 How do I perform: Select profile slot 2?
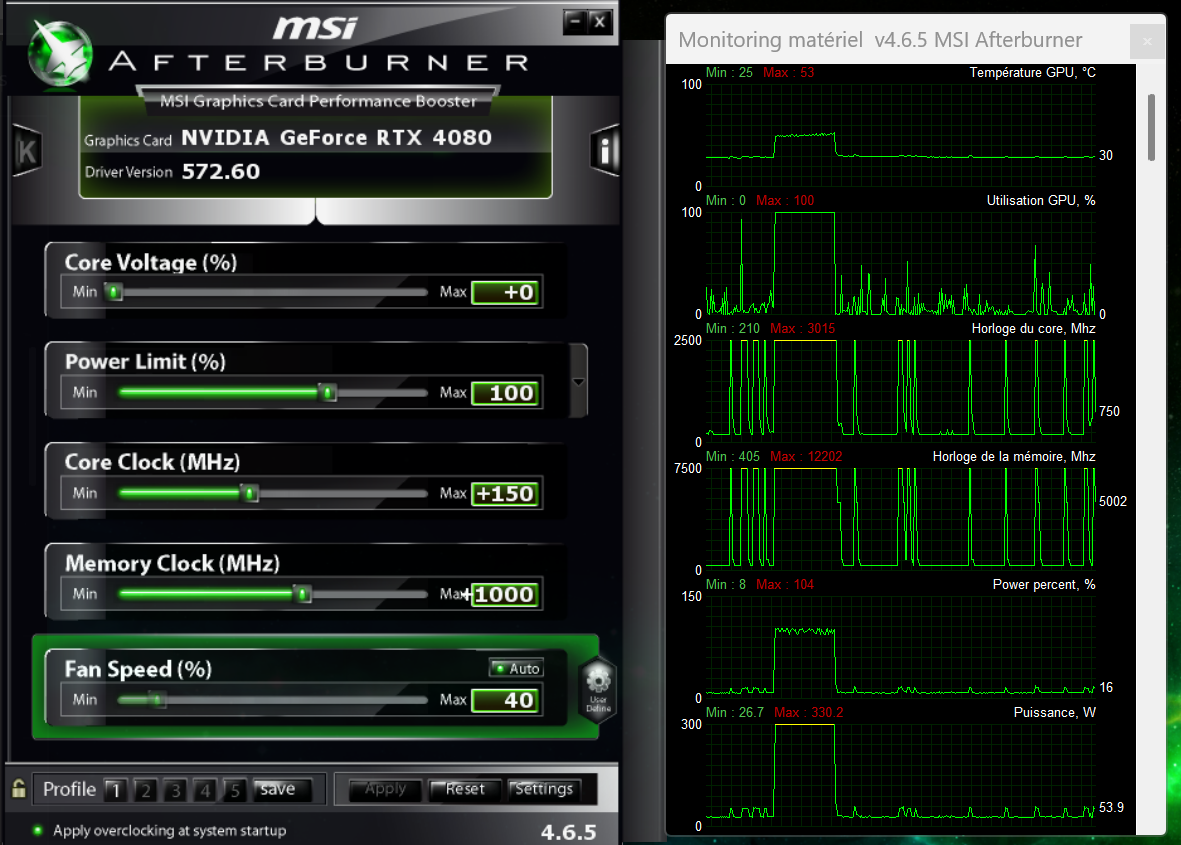pos(145,790)
